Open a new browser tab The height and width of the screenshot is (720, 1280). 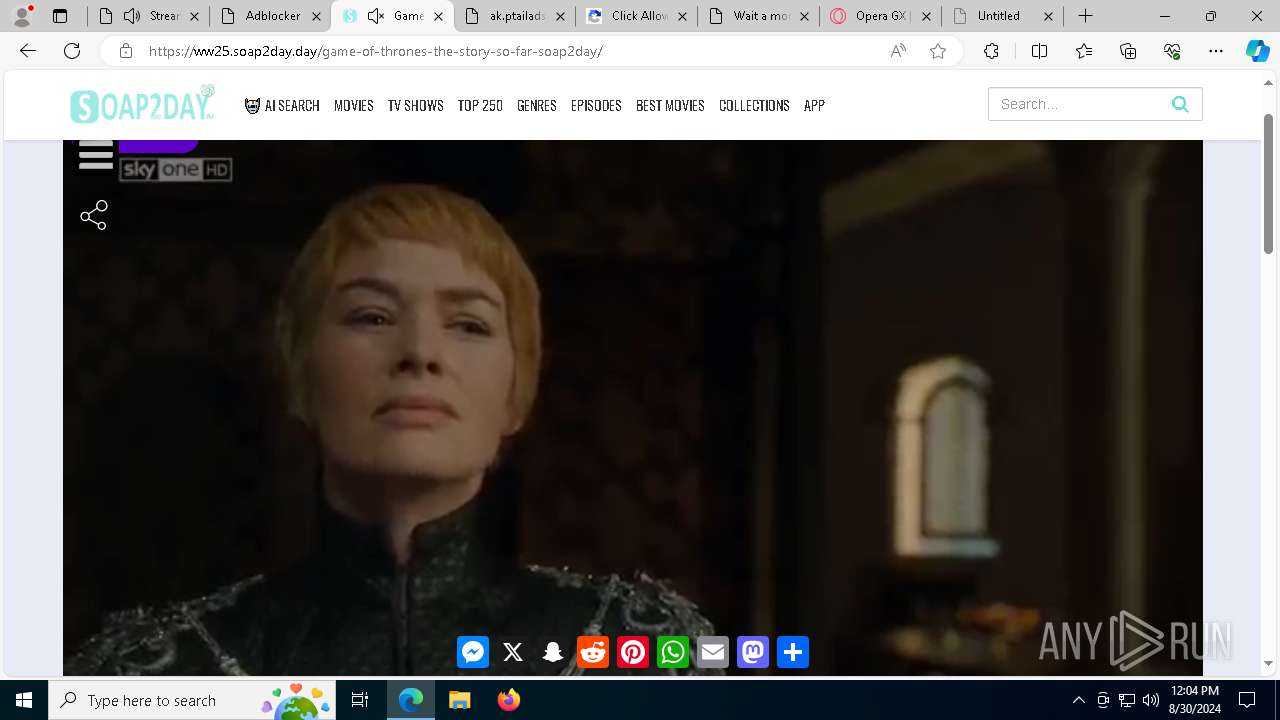[1085, 16]
